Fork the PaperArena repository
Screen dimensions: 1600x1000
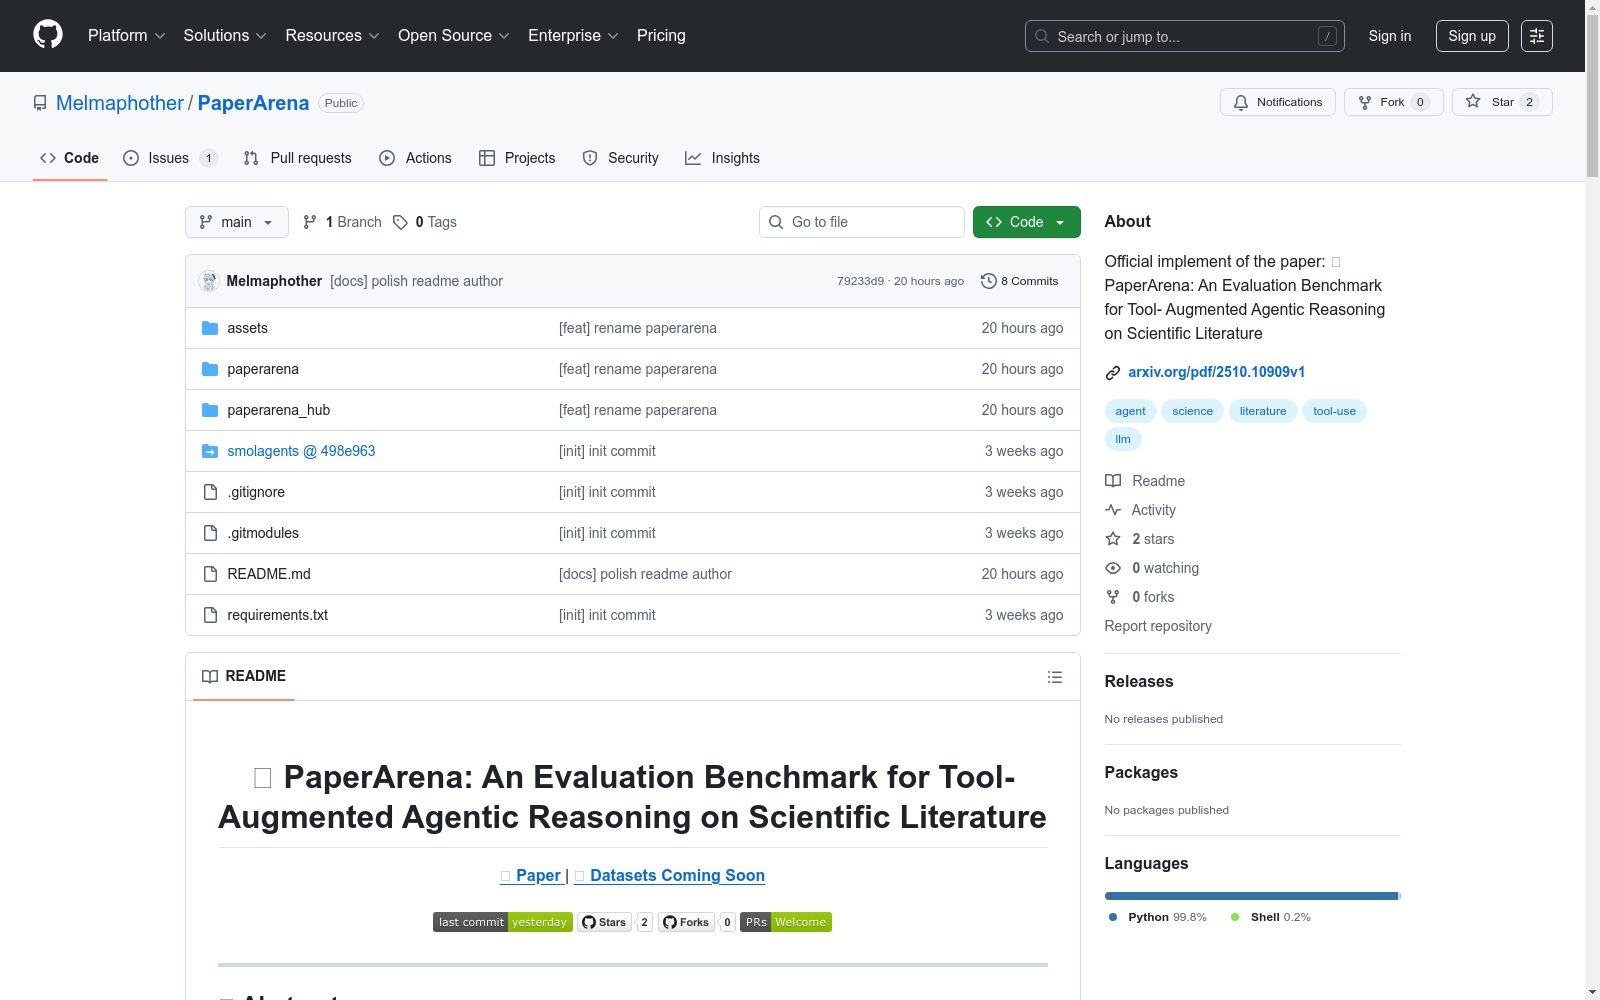tap(1393, 102)
